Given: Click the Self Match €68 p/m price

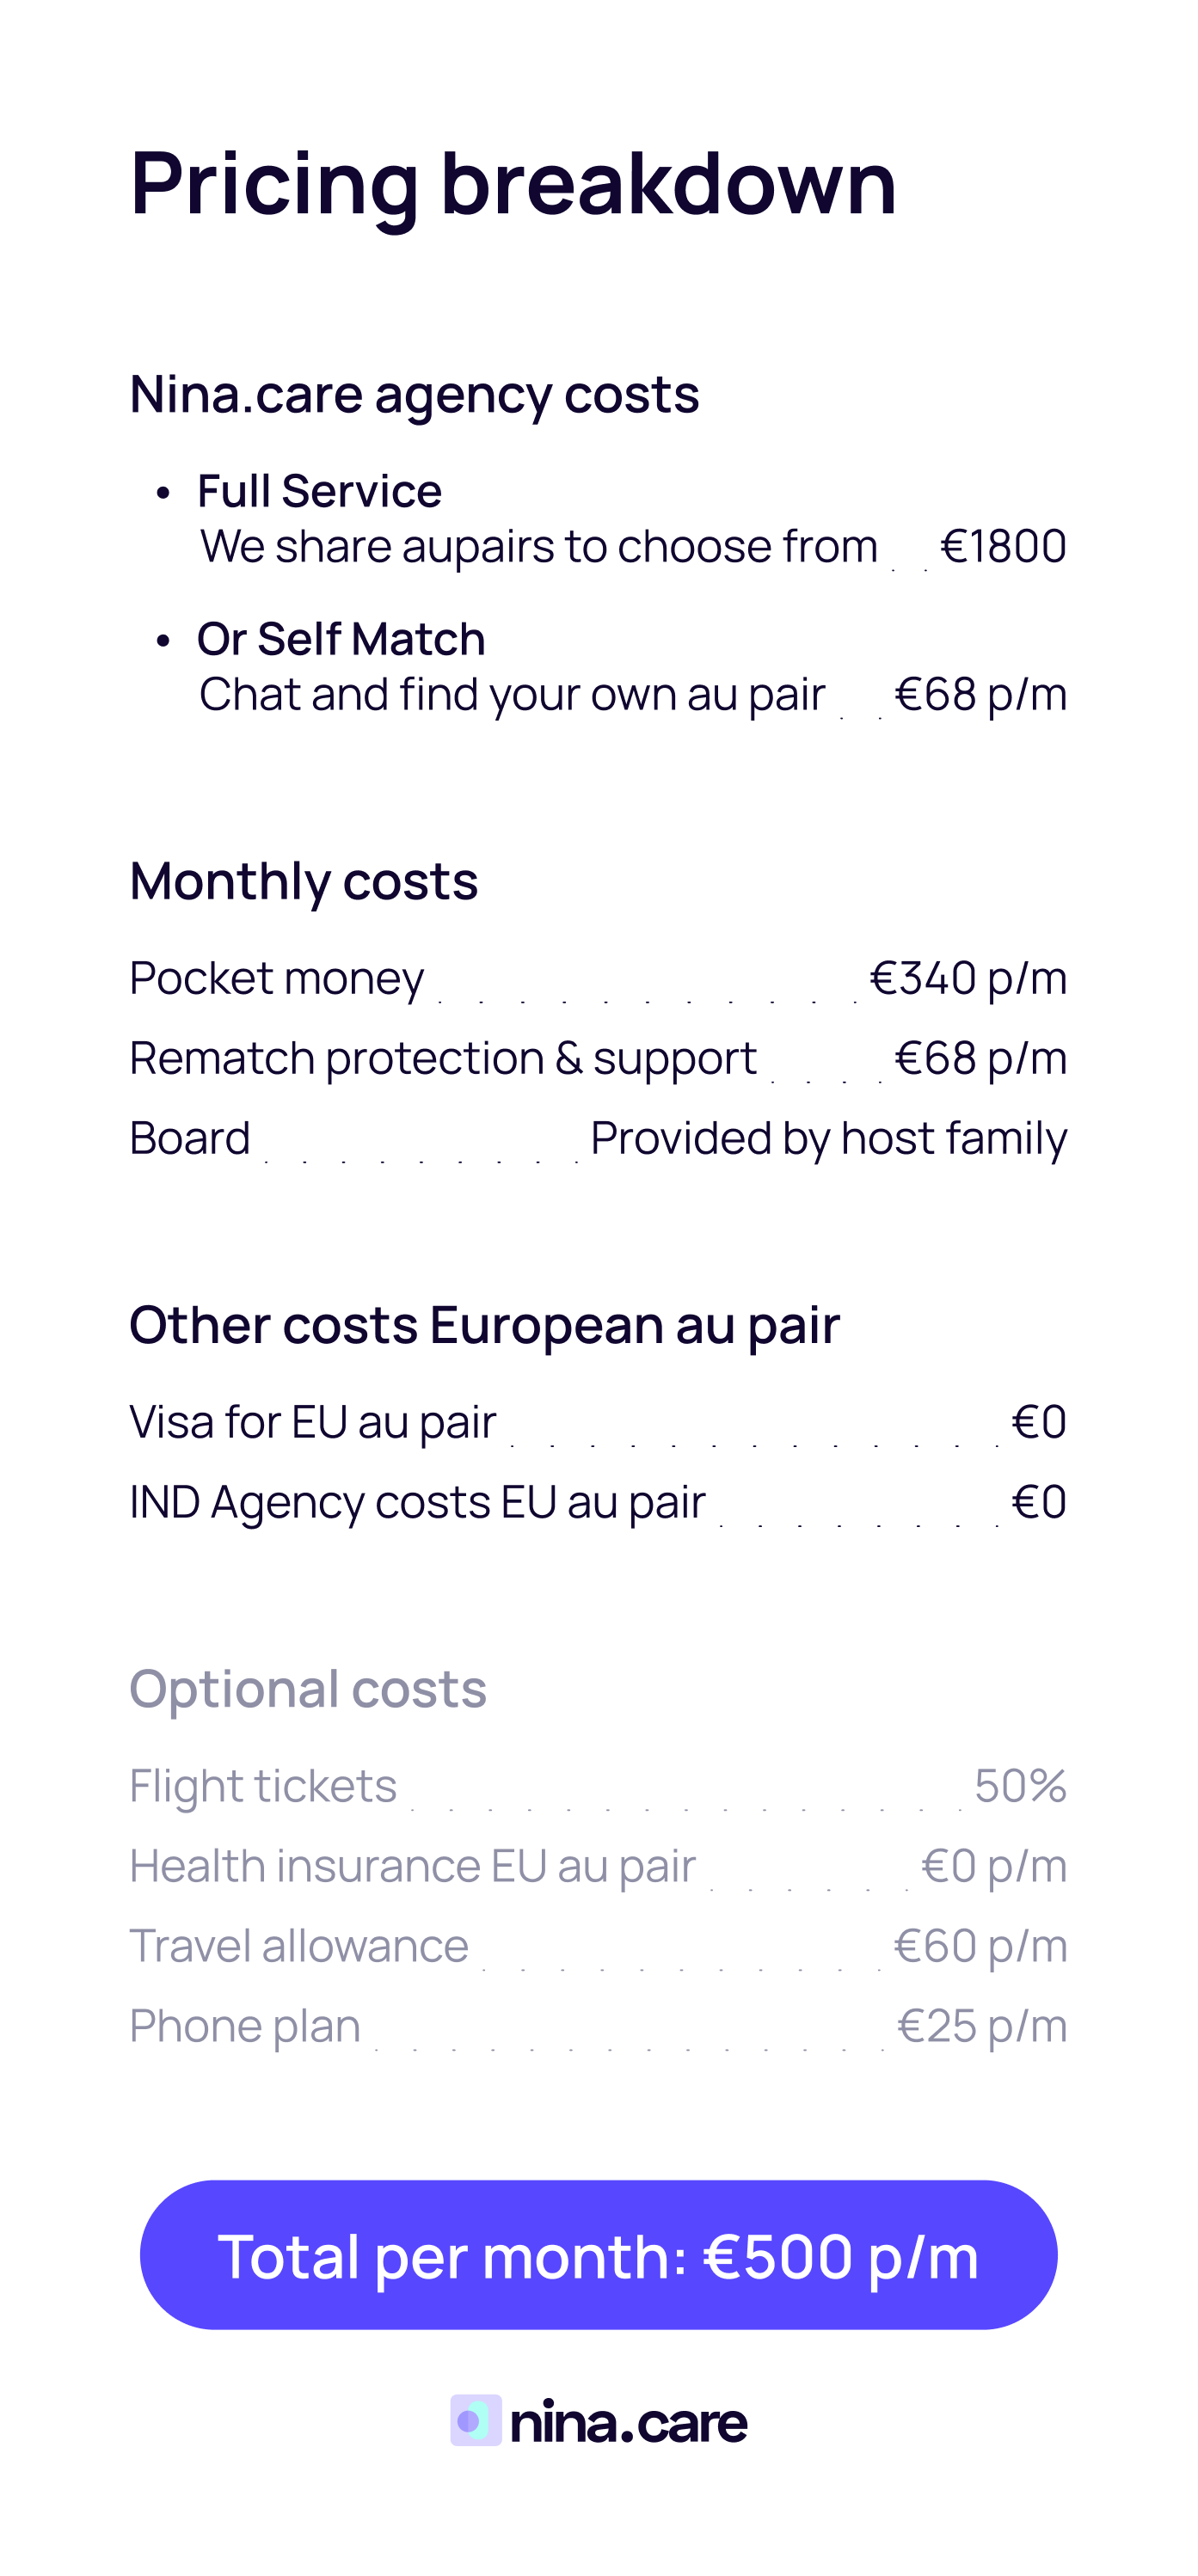Looking at the screenshot, I should (x=980, y=694).
